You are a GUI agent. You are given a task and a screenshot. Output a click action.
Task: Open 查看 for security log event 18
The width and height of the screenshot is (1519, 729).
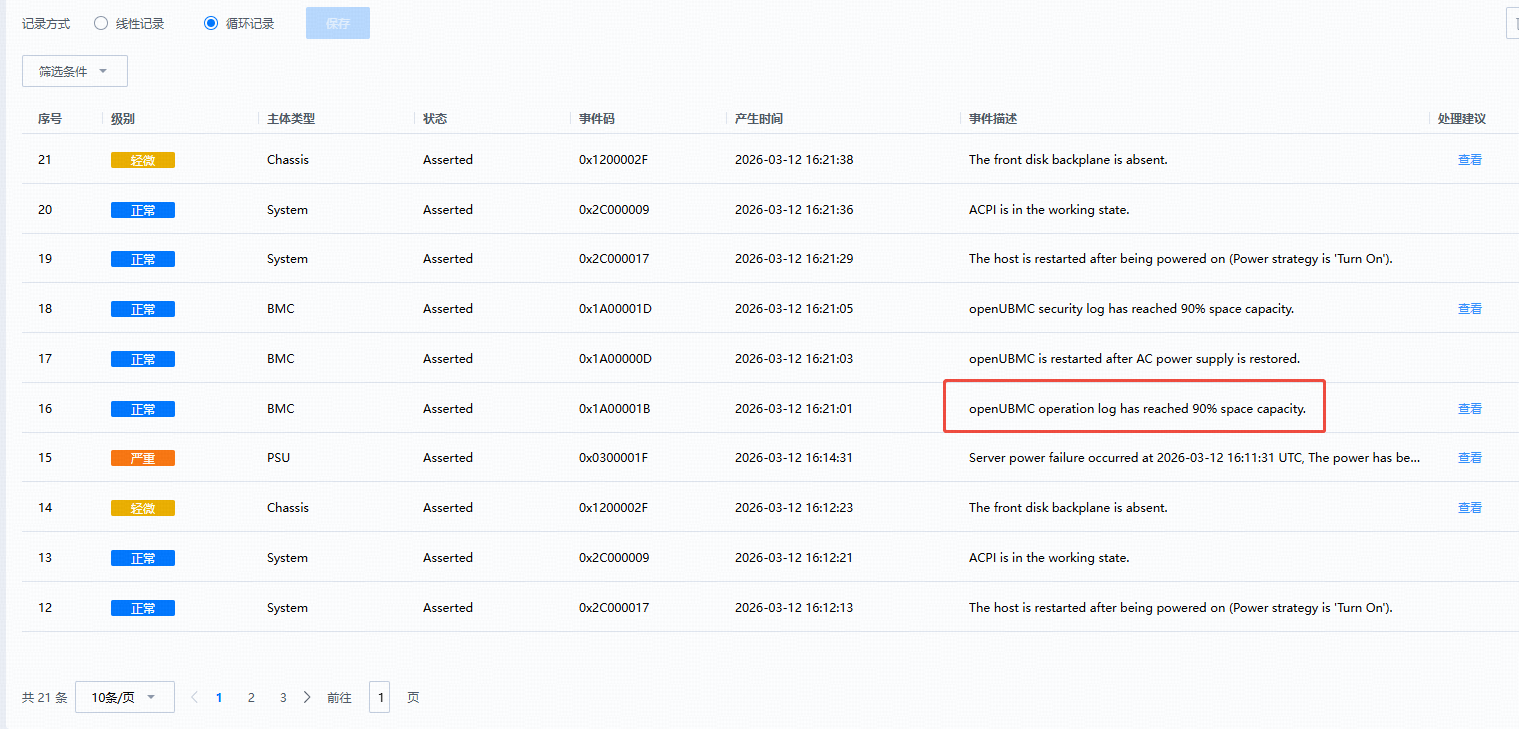pyautogui.click(x=1469, y=309)
